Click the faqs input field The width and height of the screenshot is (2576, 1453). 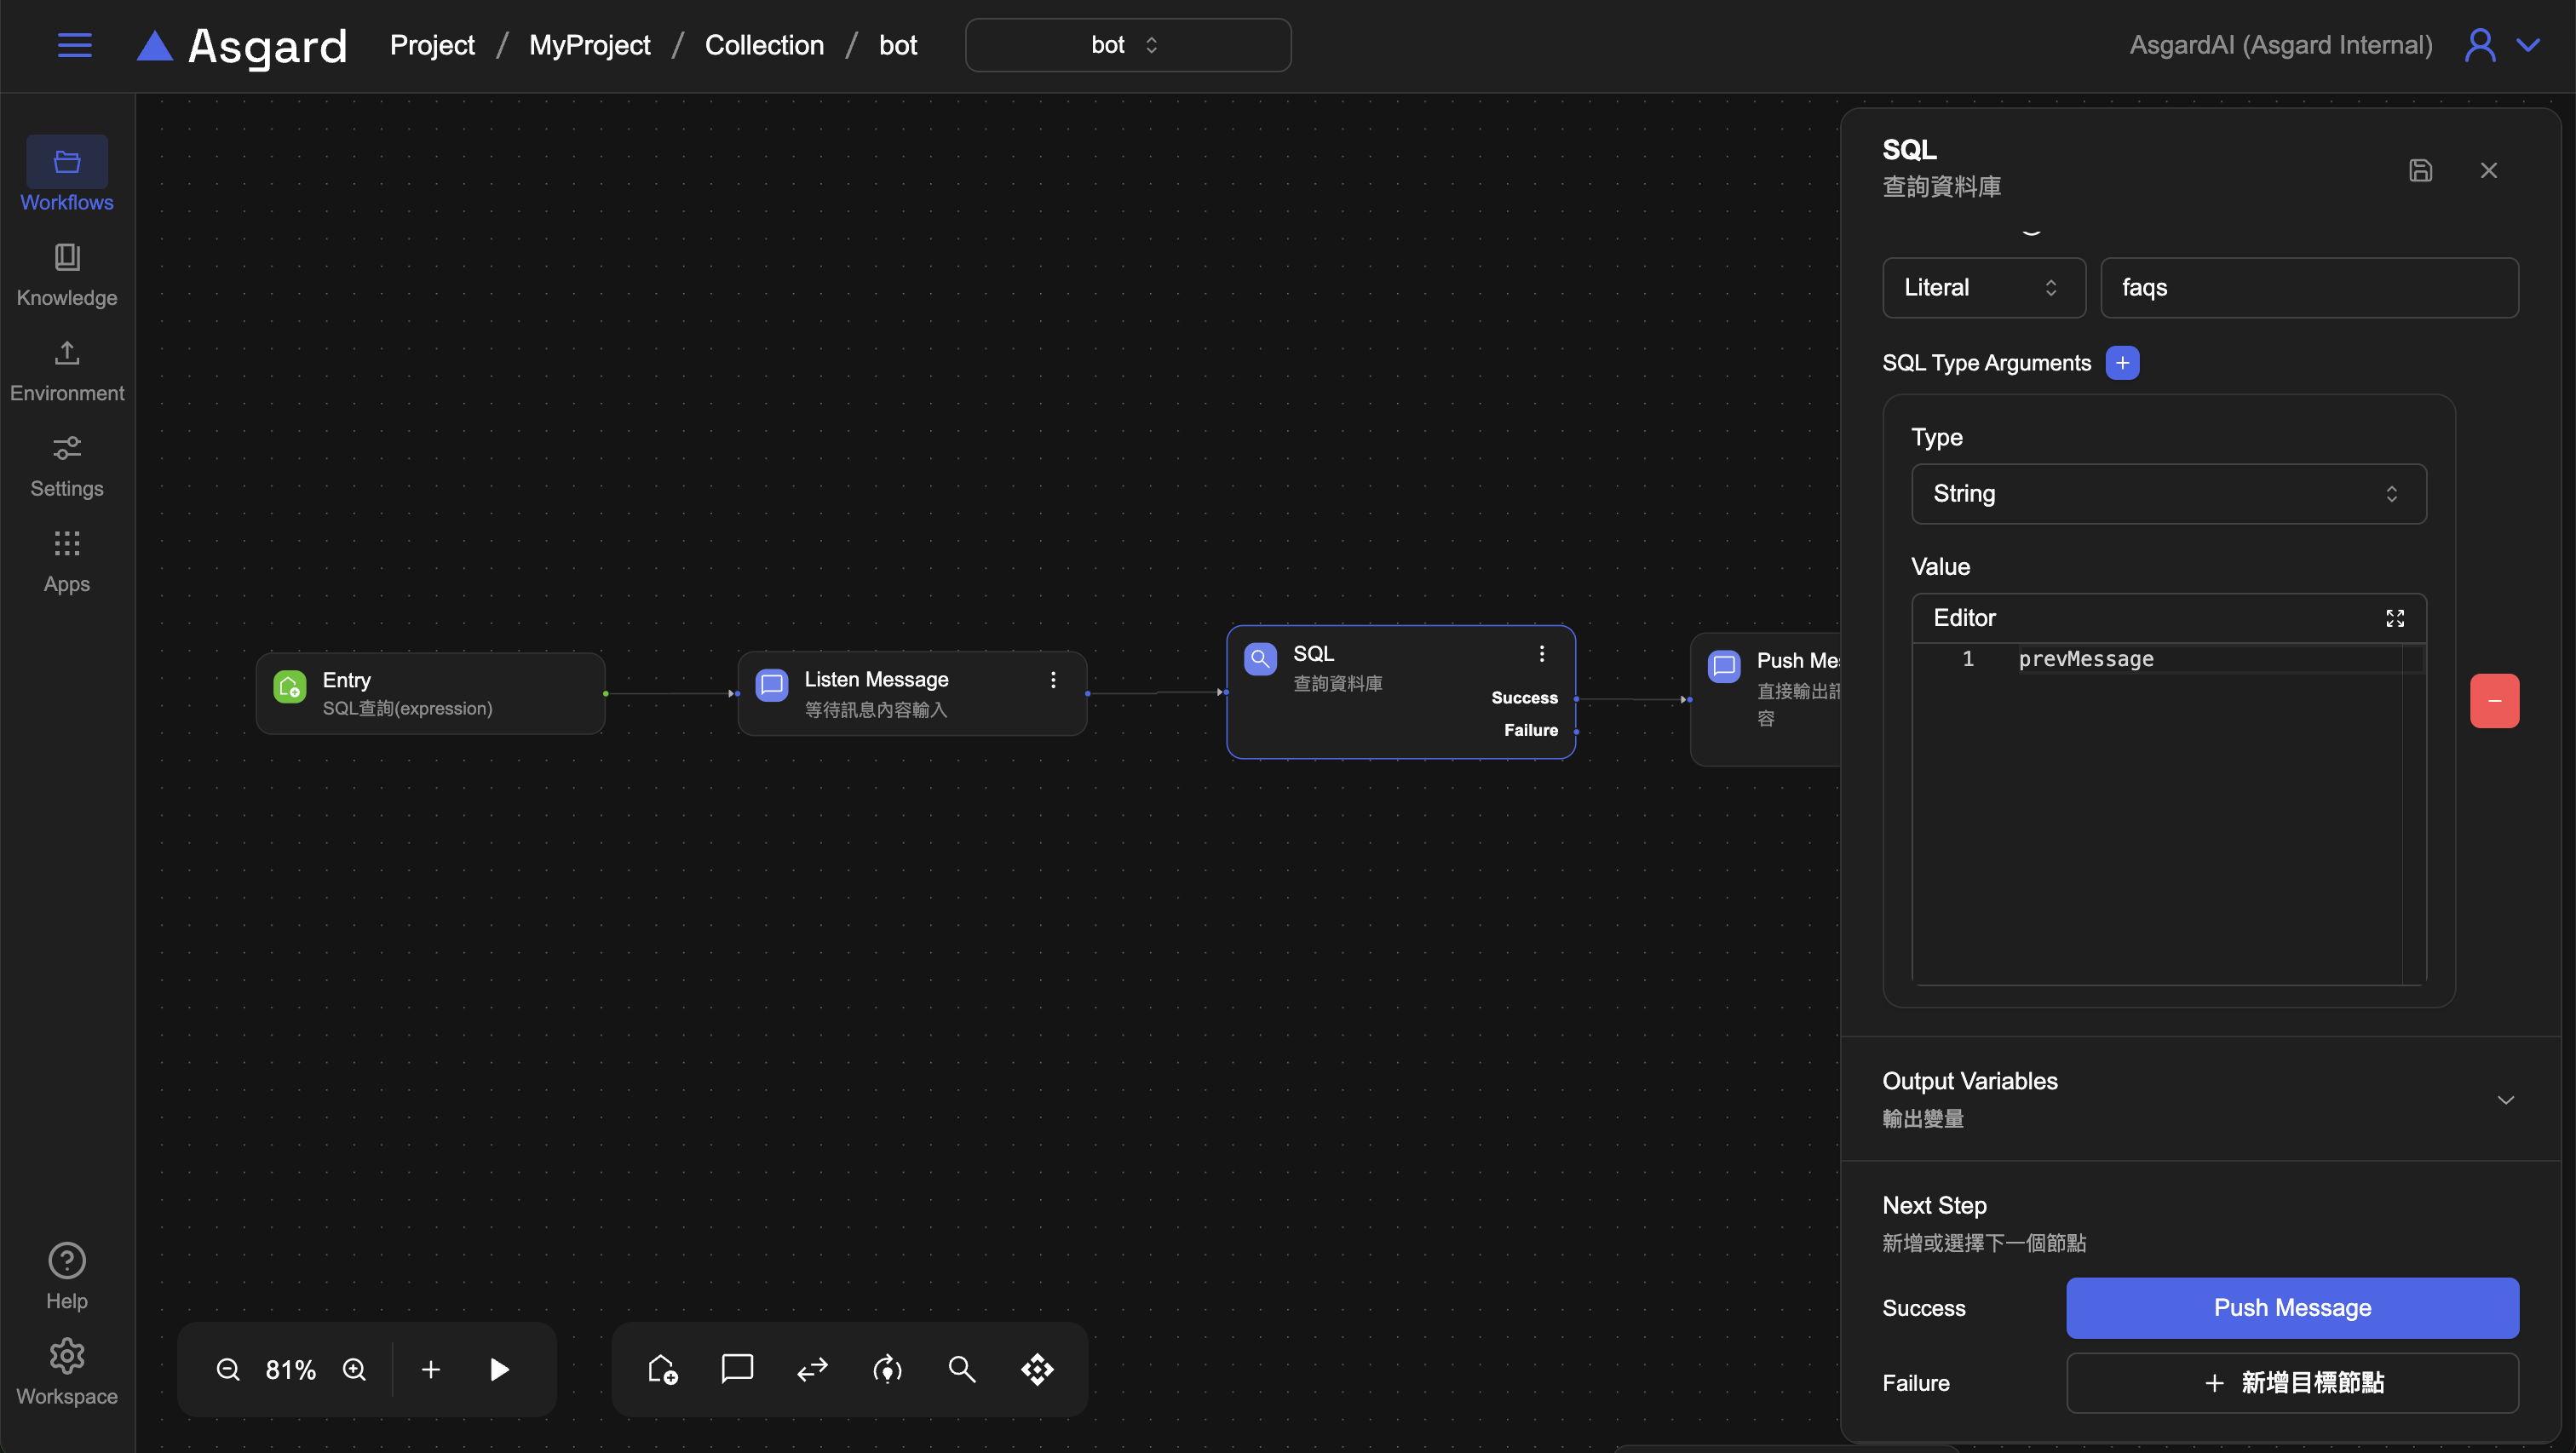[2309, 288]
